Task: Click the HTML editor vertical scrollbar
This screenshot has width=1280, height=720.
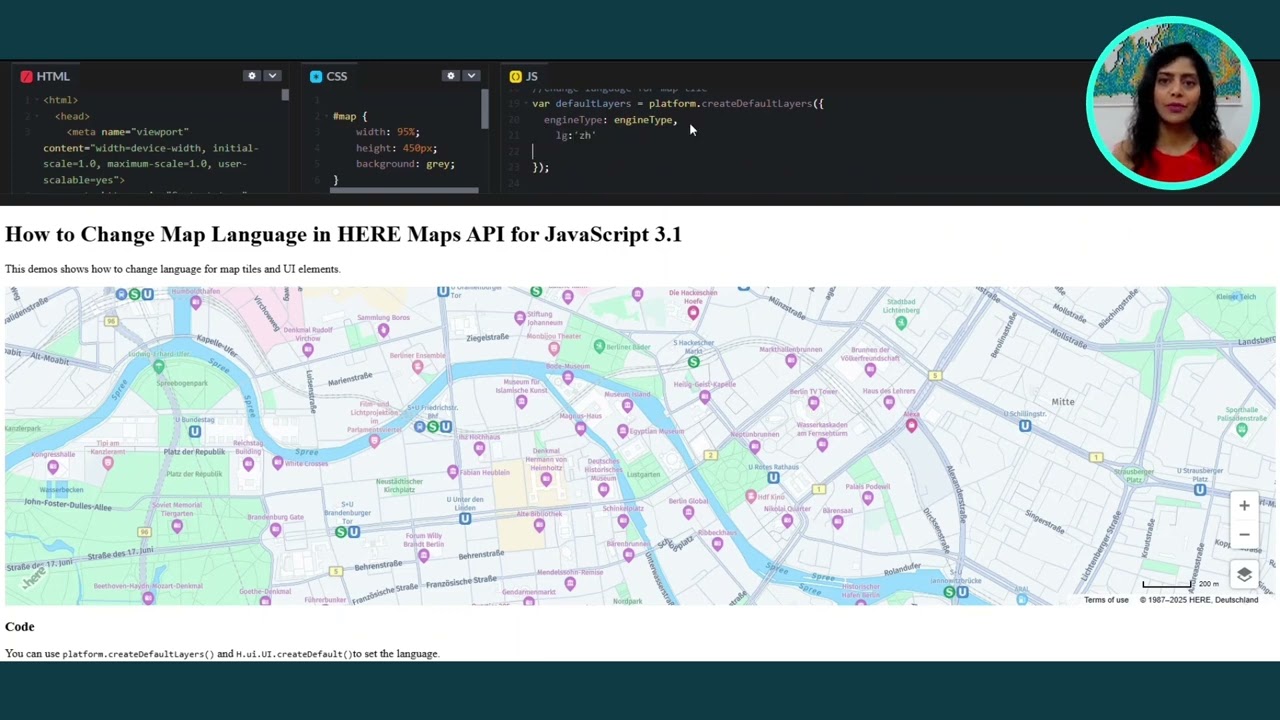Action: coord(285,95)
